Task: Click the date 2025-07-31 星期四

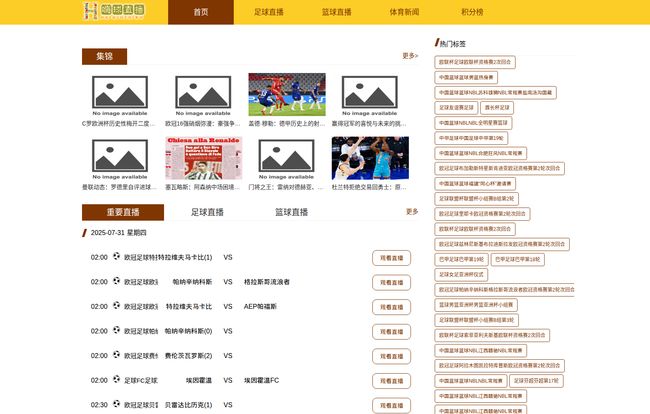Action: (x=119, y=233)
